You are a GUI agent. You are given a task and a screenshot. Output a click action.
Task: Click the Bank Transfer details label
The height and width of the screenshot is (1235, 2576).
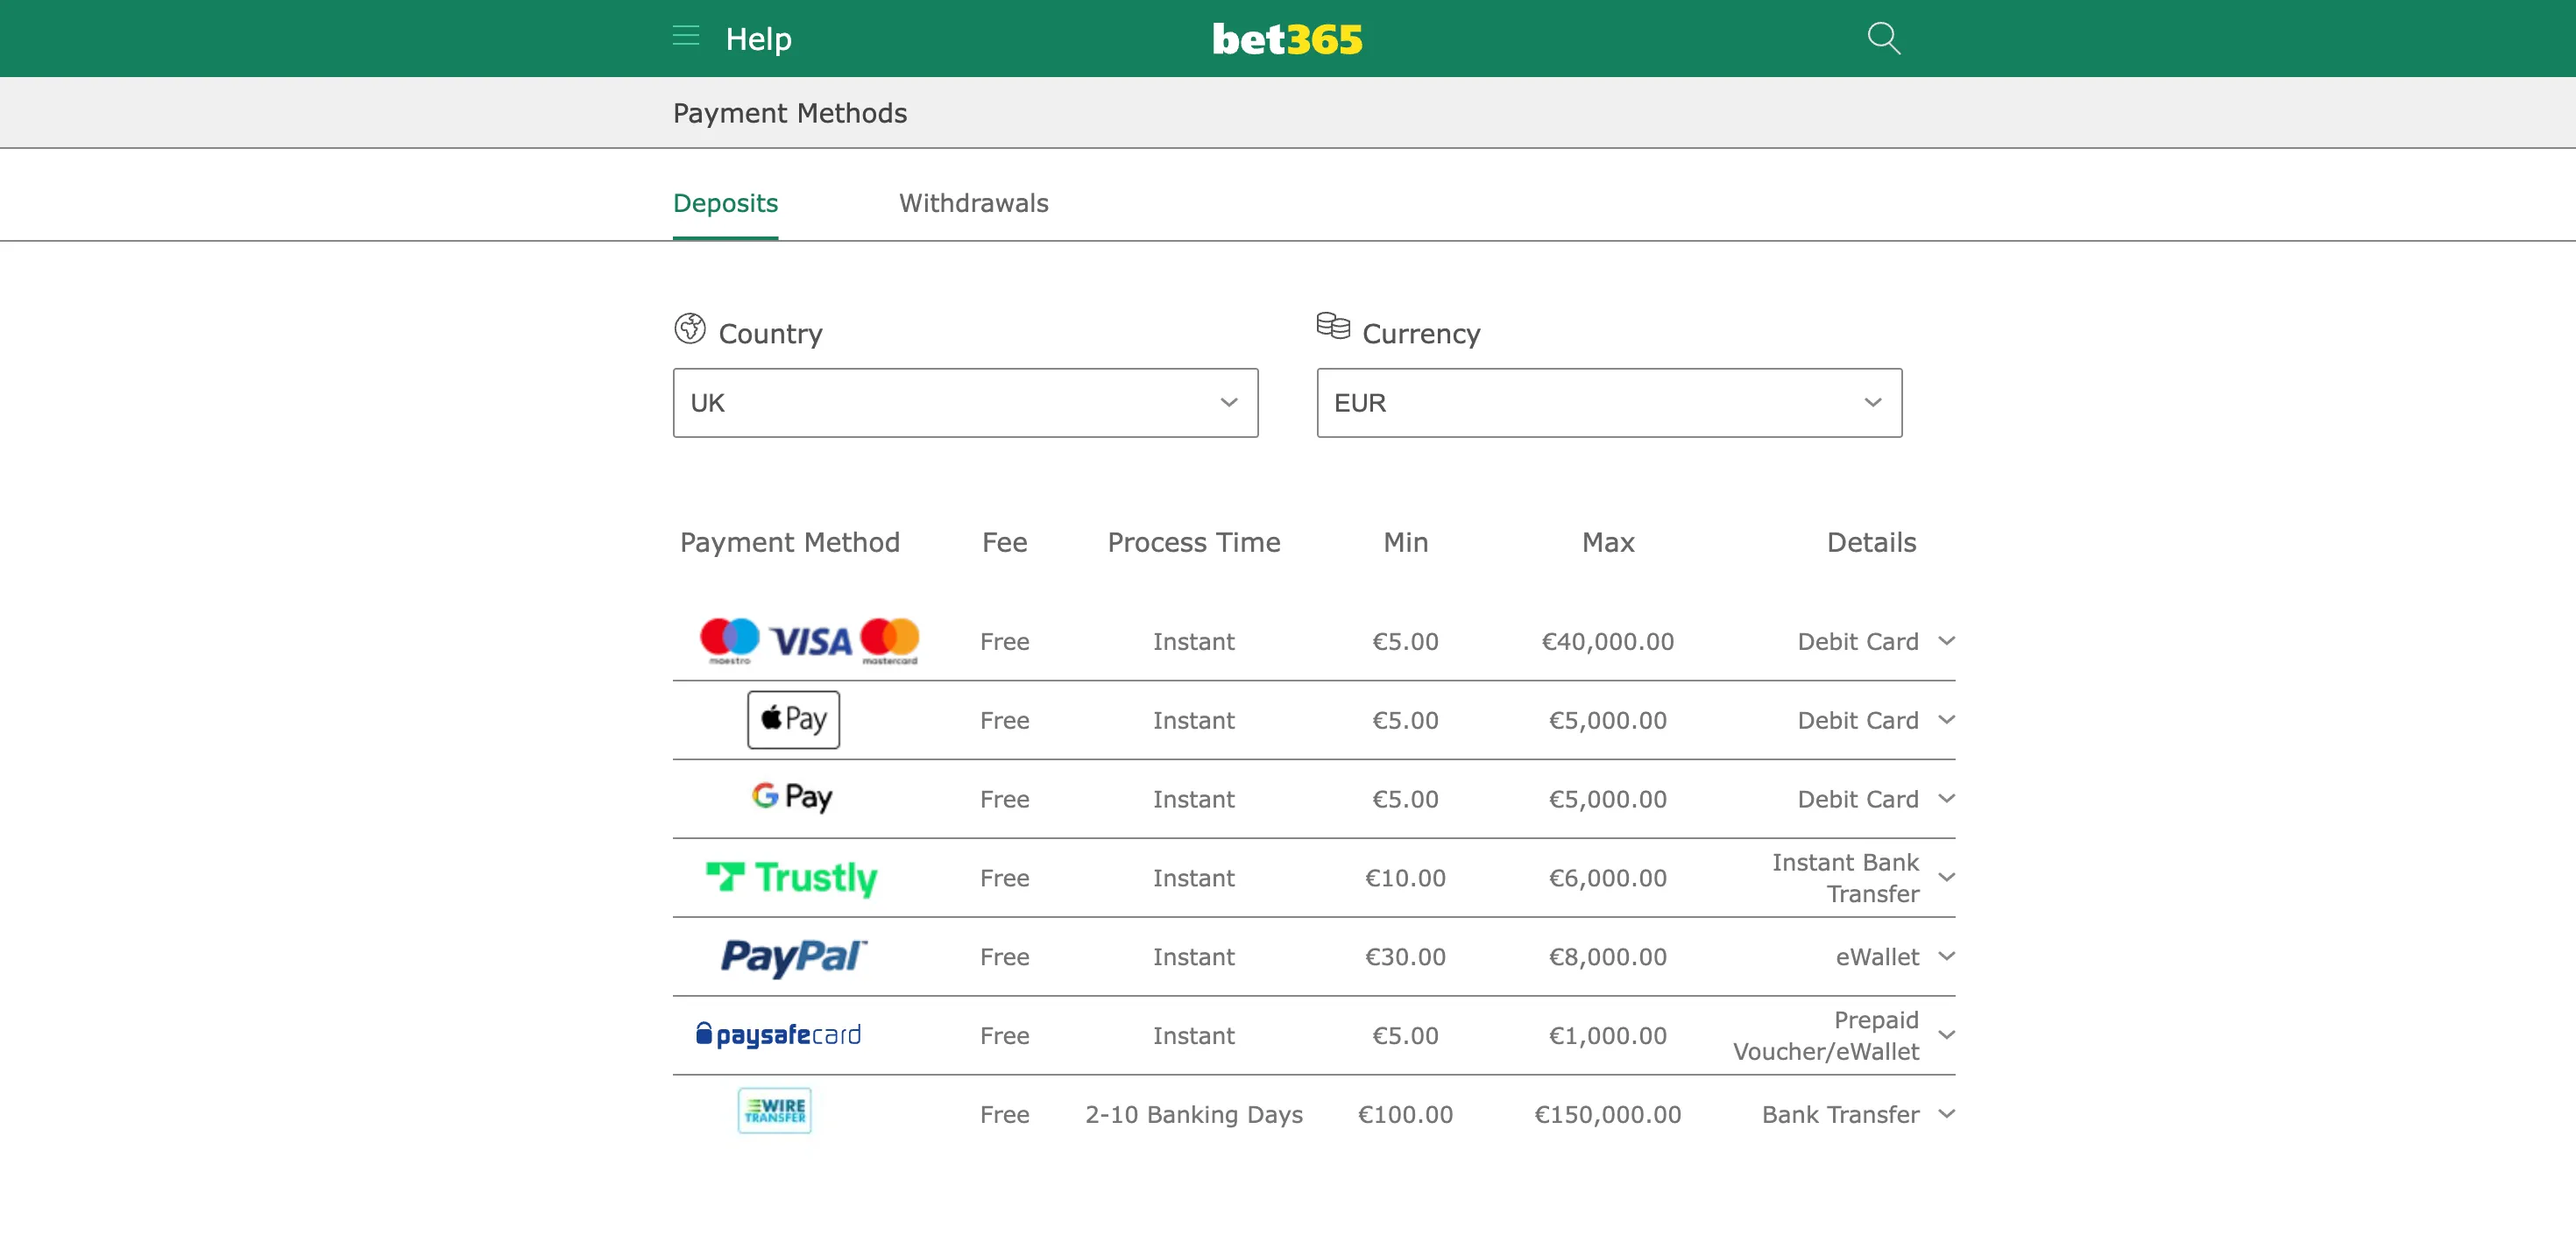tap(1840, 1114)
